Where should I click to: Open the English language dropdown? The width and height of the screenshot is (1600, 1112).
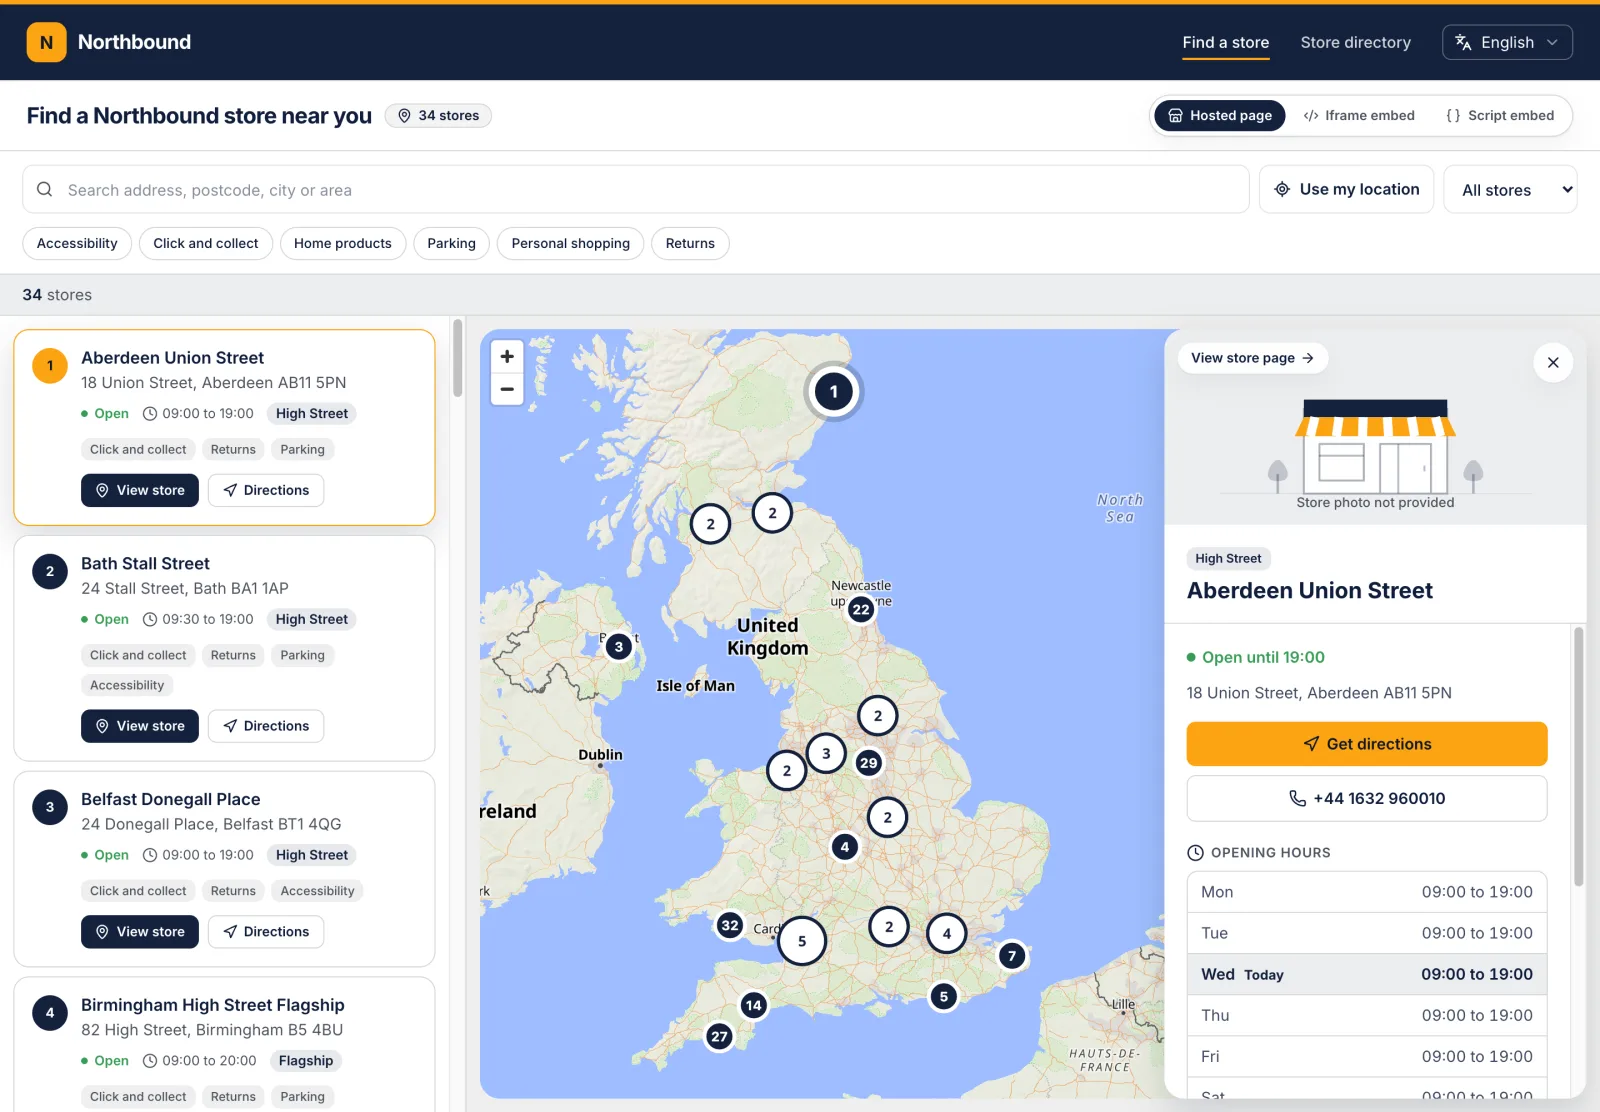pos(1507,42)
